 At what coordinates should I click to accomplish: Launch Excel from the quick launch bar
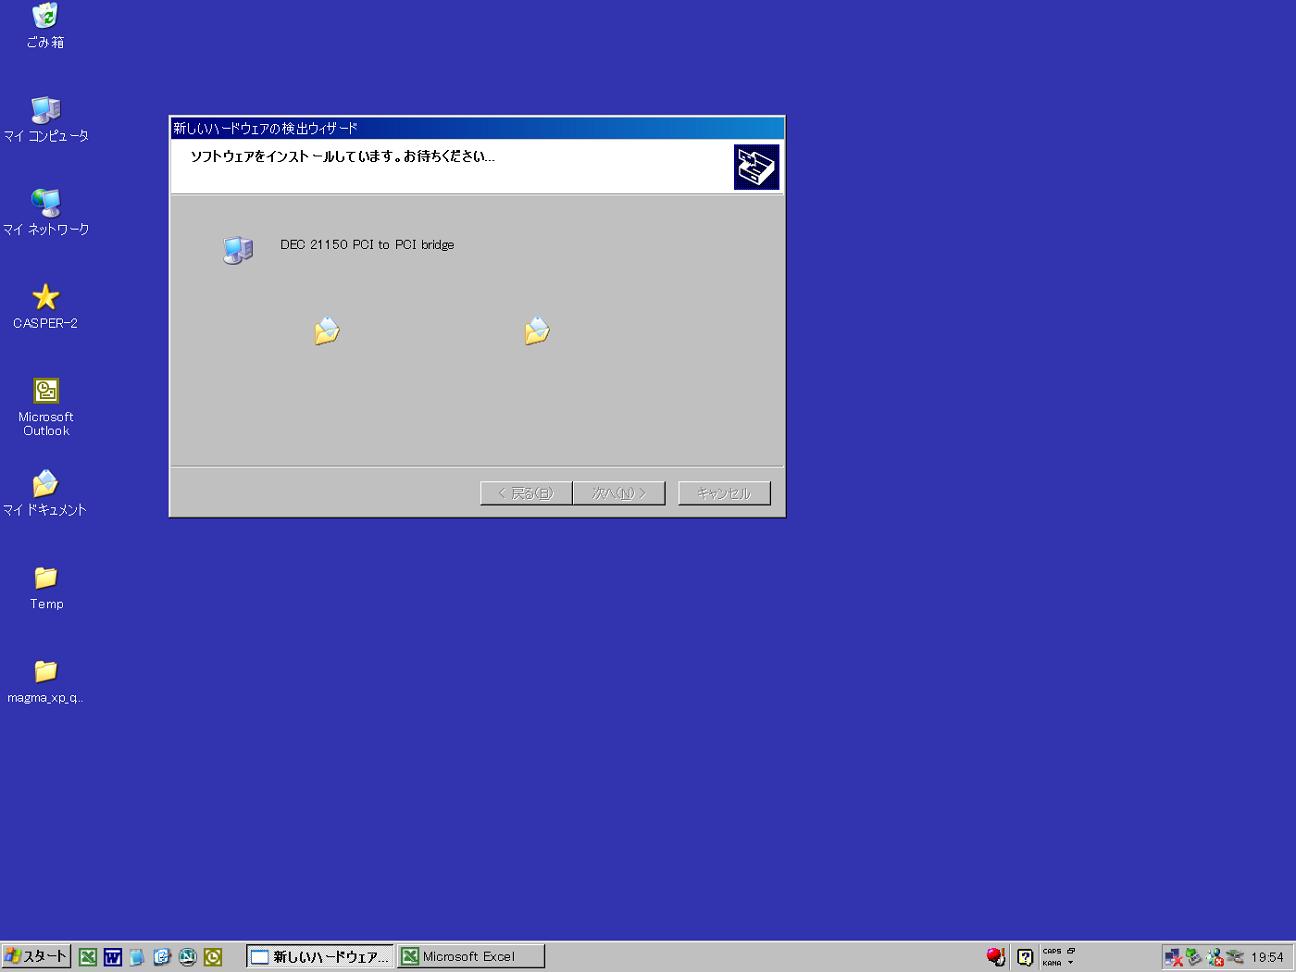88,957
